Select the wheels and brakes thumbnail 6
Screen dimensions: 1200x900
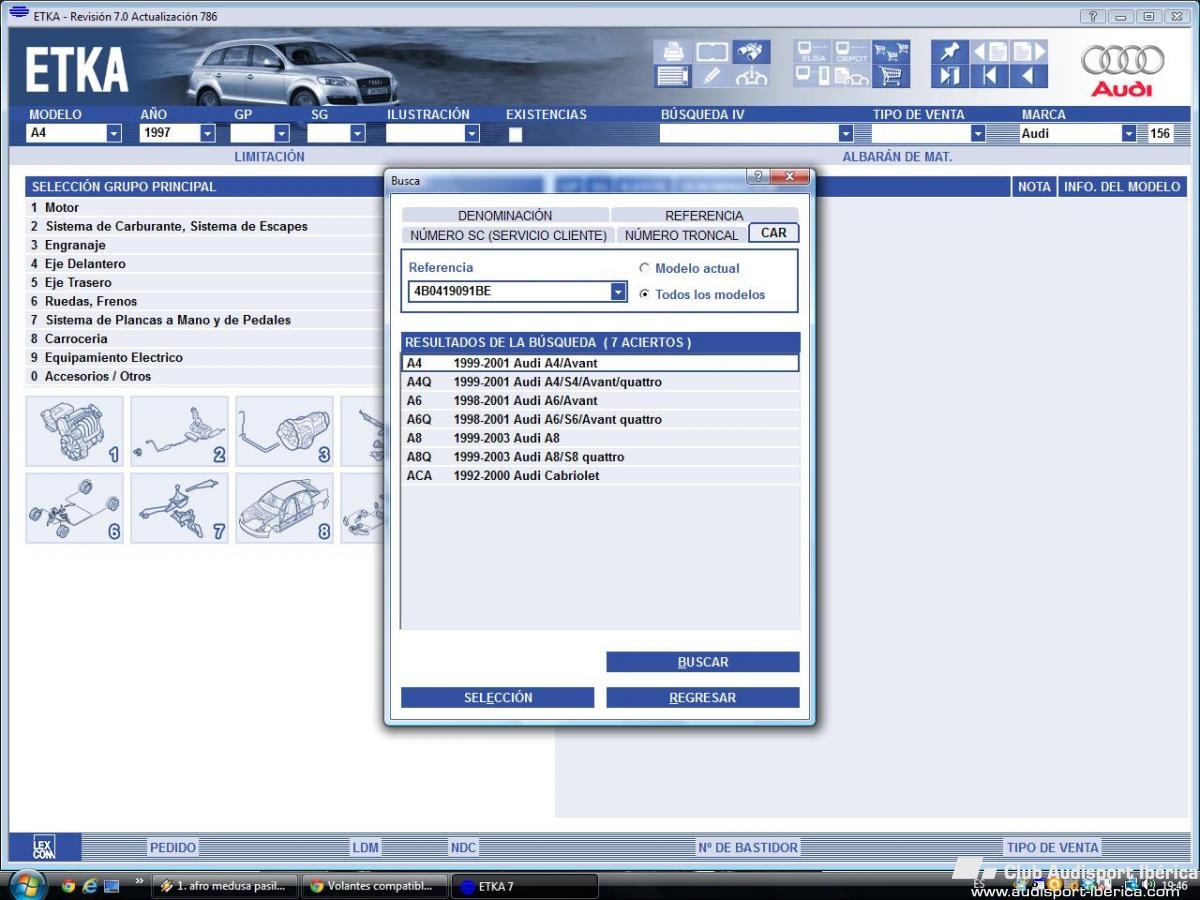(x=75, y=508)
